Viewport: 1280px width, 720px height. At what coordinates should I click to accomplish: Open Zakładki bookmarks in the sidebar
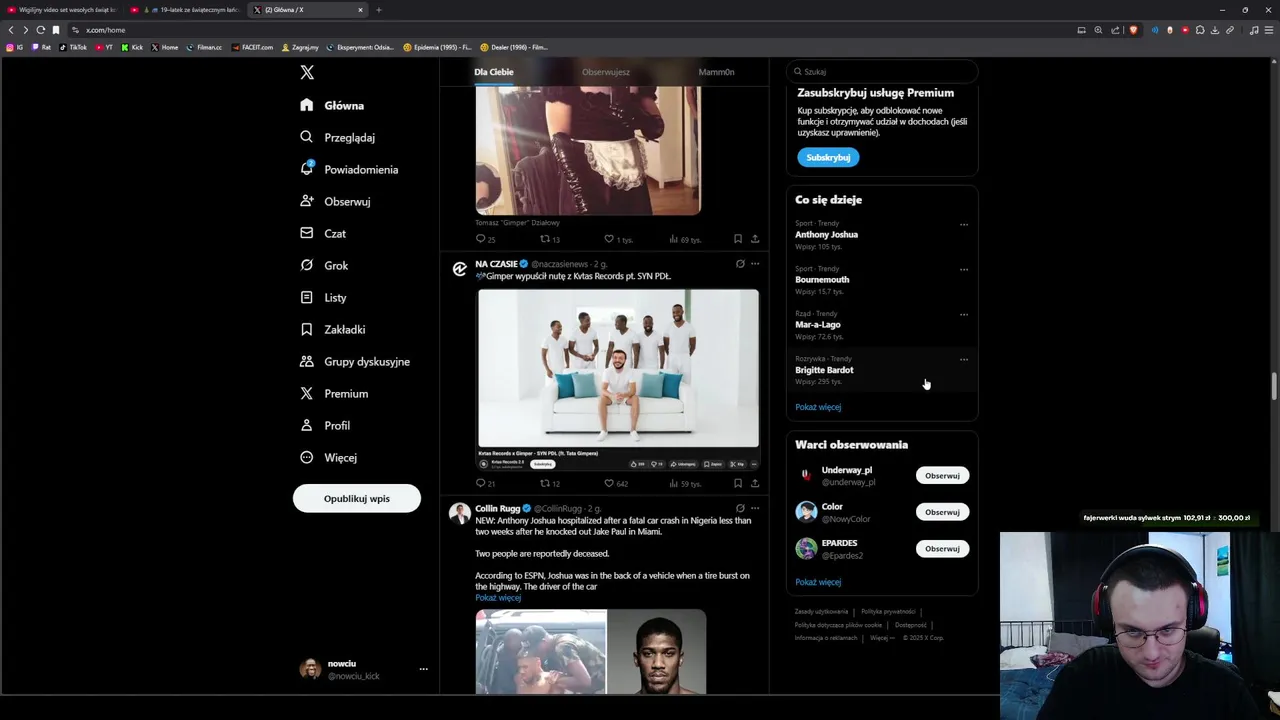coord(333,329)
